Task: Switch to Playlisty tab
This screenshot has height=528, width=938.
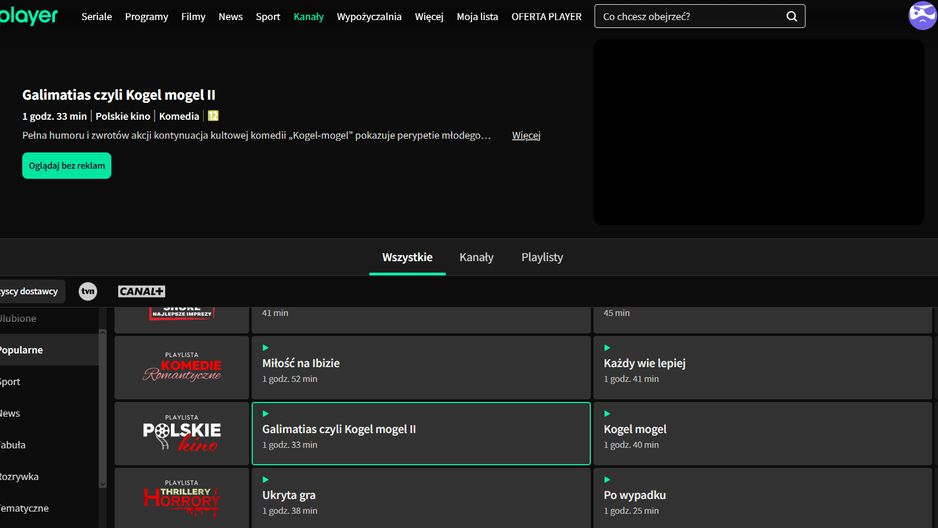Action: pyautogui.click(x=542, y=257)
